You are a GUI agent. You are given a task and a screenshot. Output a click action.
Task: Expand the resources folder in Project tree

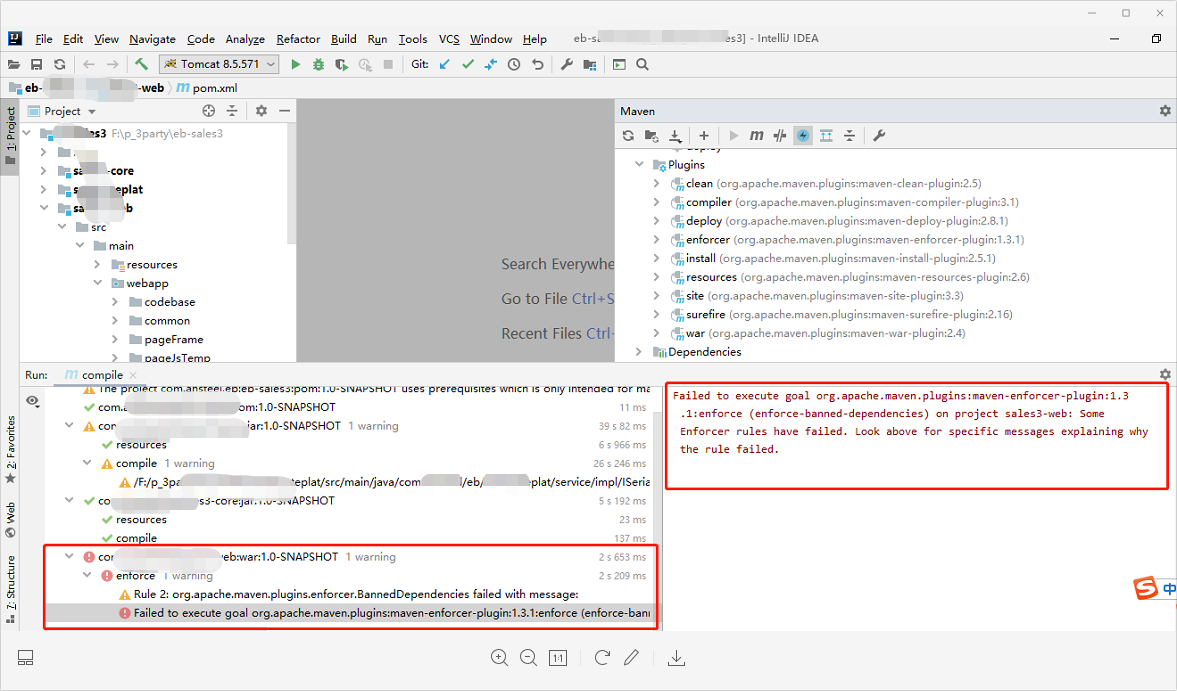(98, 264)
